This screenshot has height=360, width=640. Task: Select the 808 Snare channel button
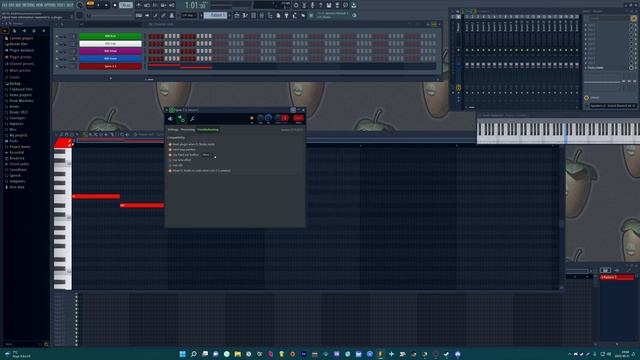tap(110, 58)
